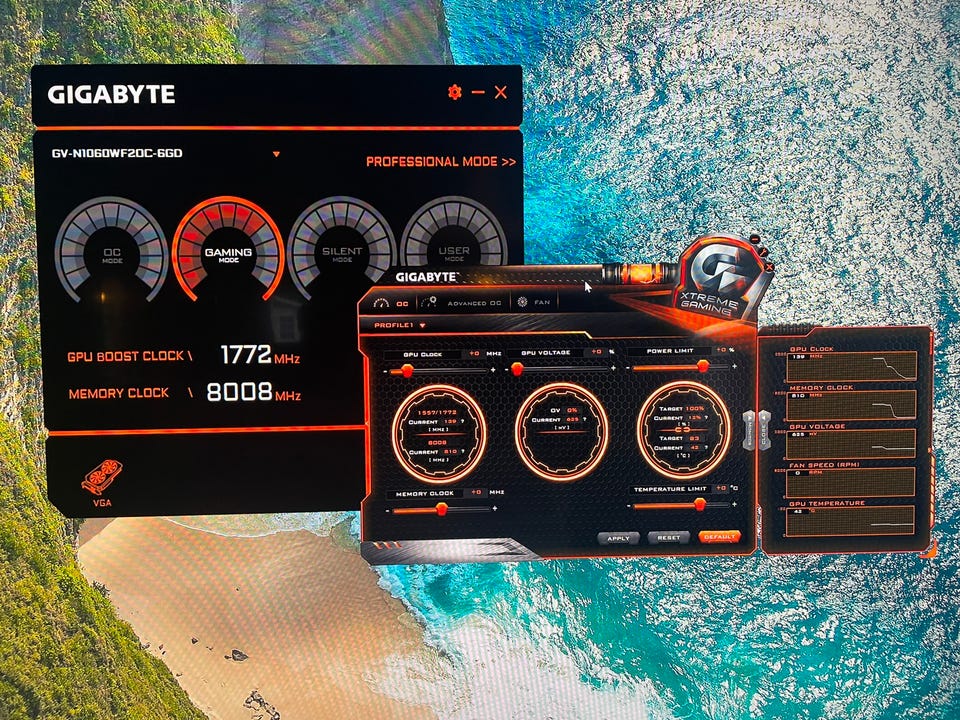Viewport: 960px width, 720px height.
Task: Click the VGA graphics card icon
Action: pyautogui.click(x=102, y=476)
